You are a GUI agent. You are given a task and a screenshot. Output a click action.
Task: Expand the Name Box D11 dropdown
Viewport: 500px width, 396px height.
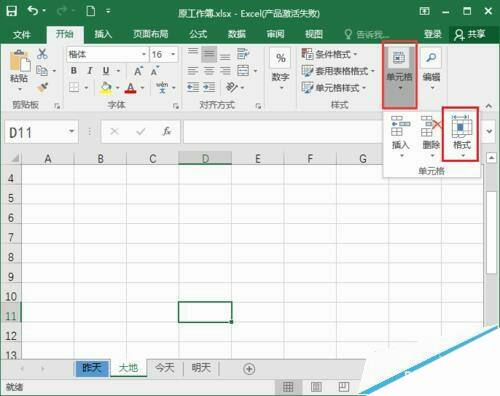click(71, 131)
